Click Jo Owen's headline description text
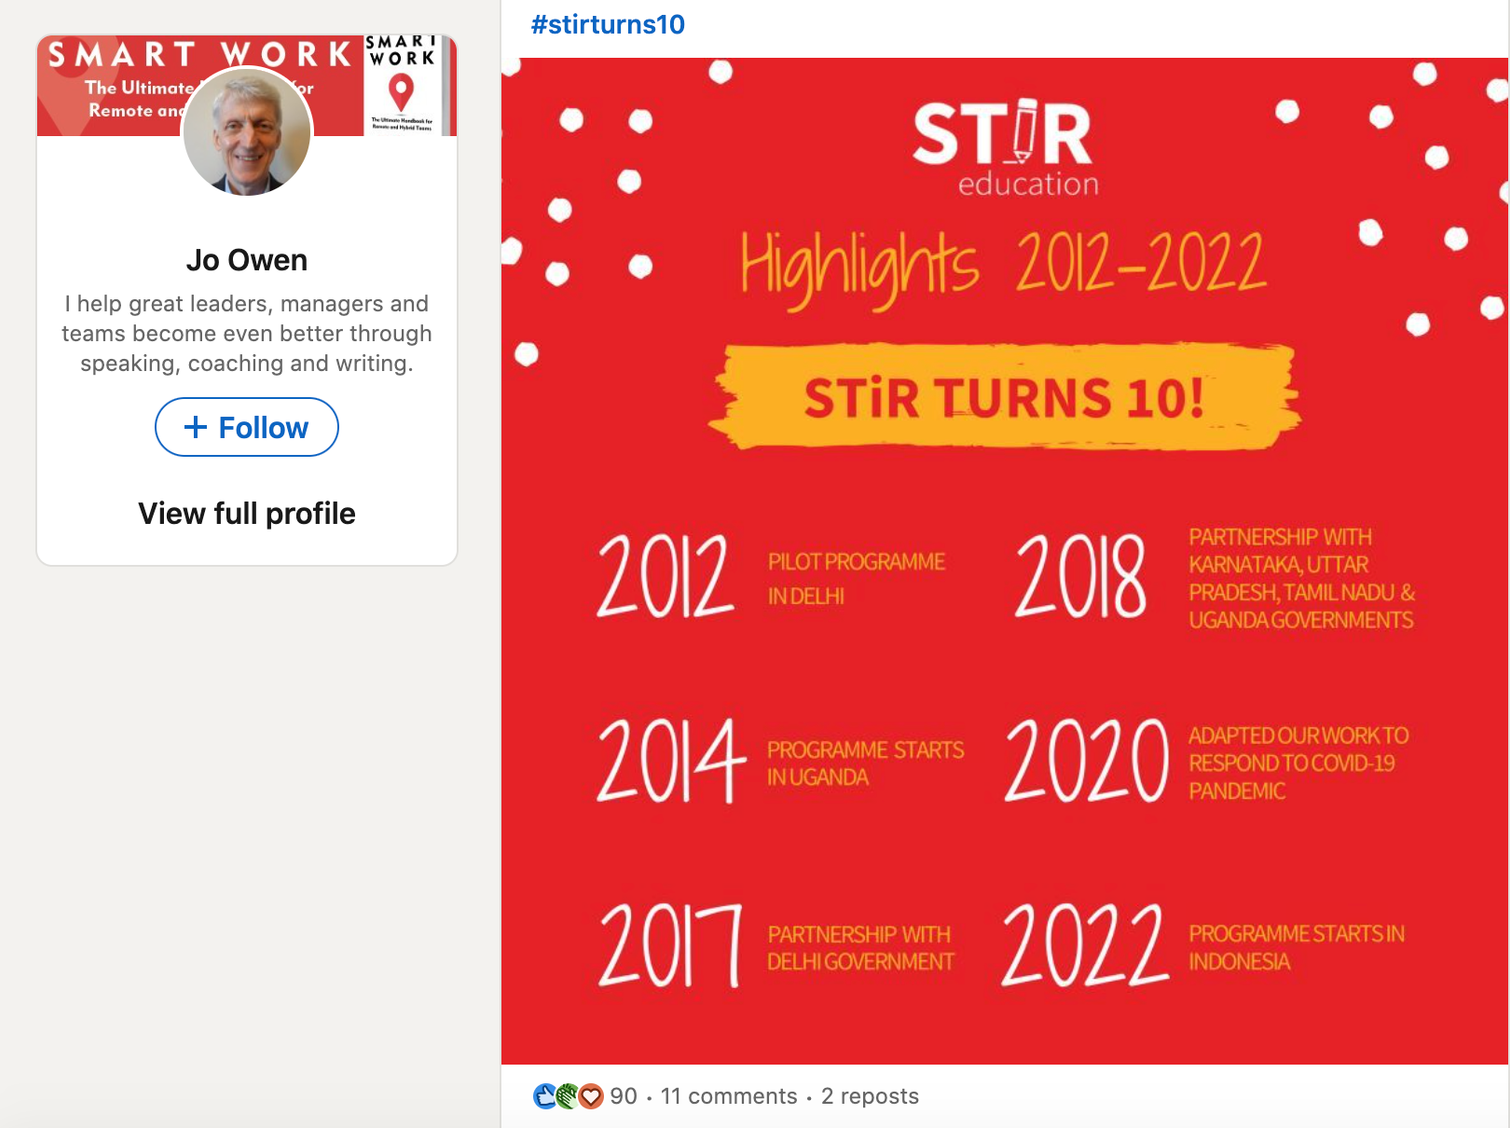1510x1128 pixels. coord(247,333)
